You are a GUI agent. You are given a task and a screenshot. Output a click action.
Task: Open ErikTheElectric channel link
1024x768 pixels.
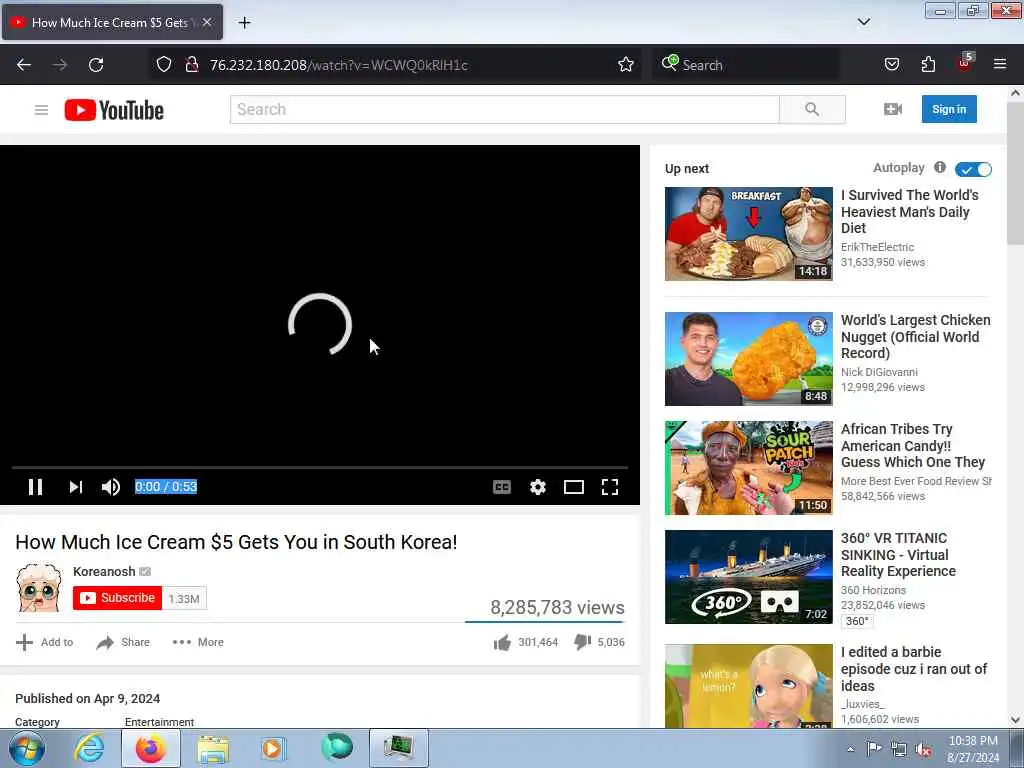click(877, 247)
